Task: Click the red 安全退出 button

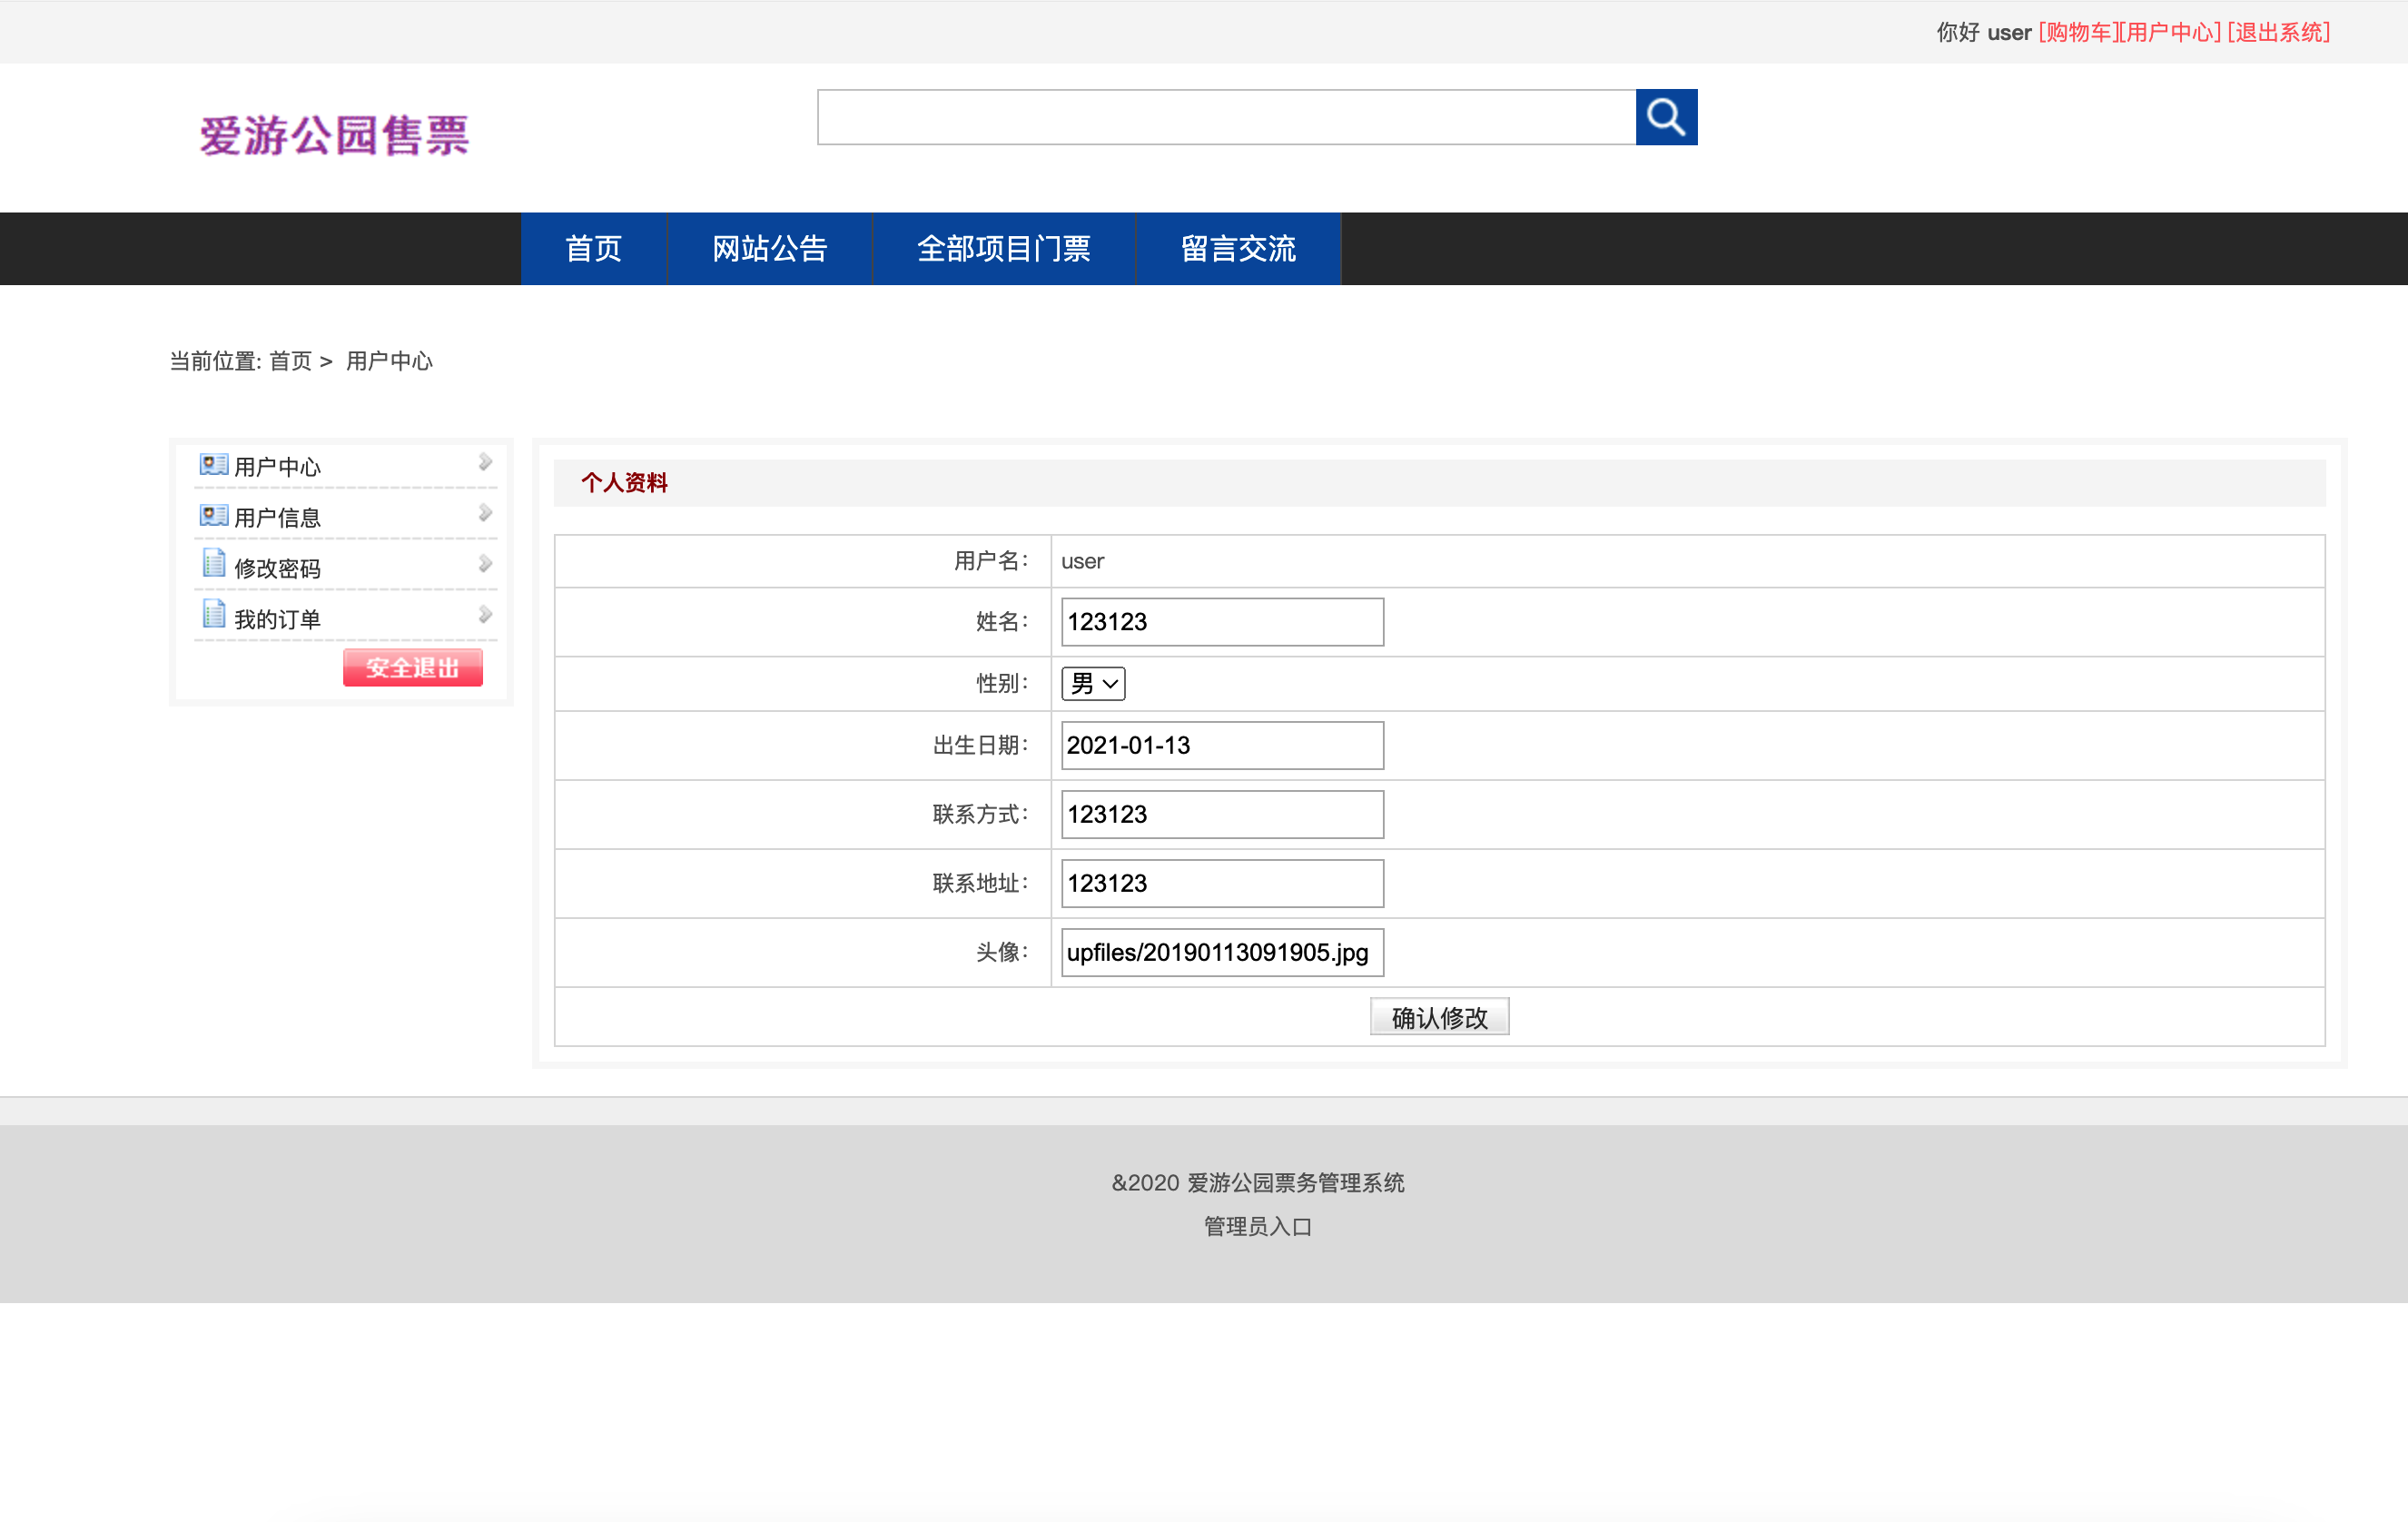Action: point(412,667)
